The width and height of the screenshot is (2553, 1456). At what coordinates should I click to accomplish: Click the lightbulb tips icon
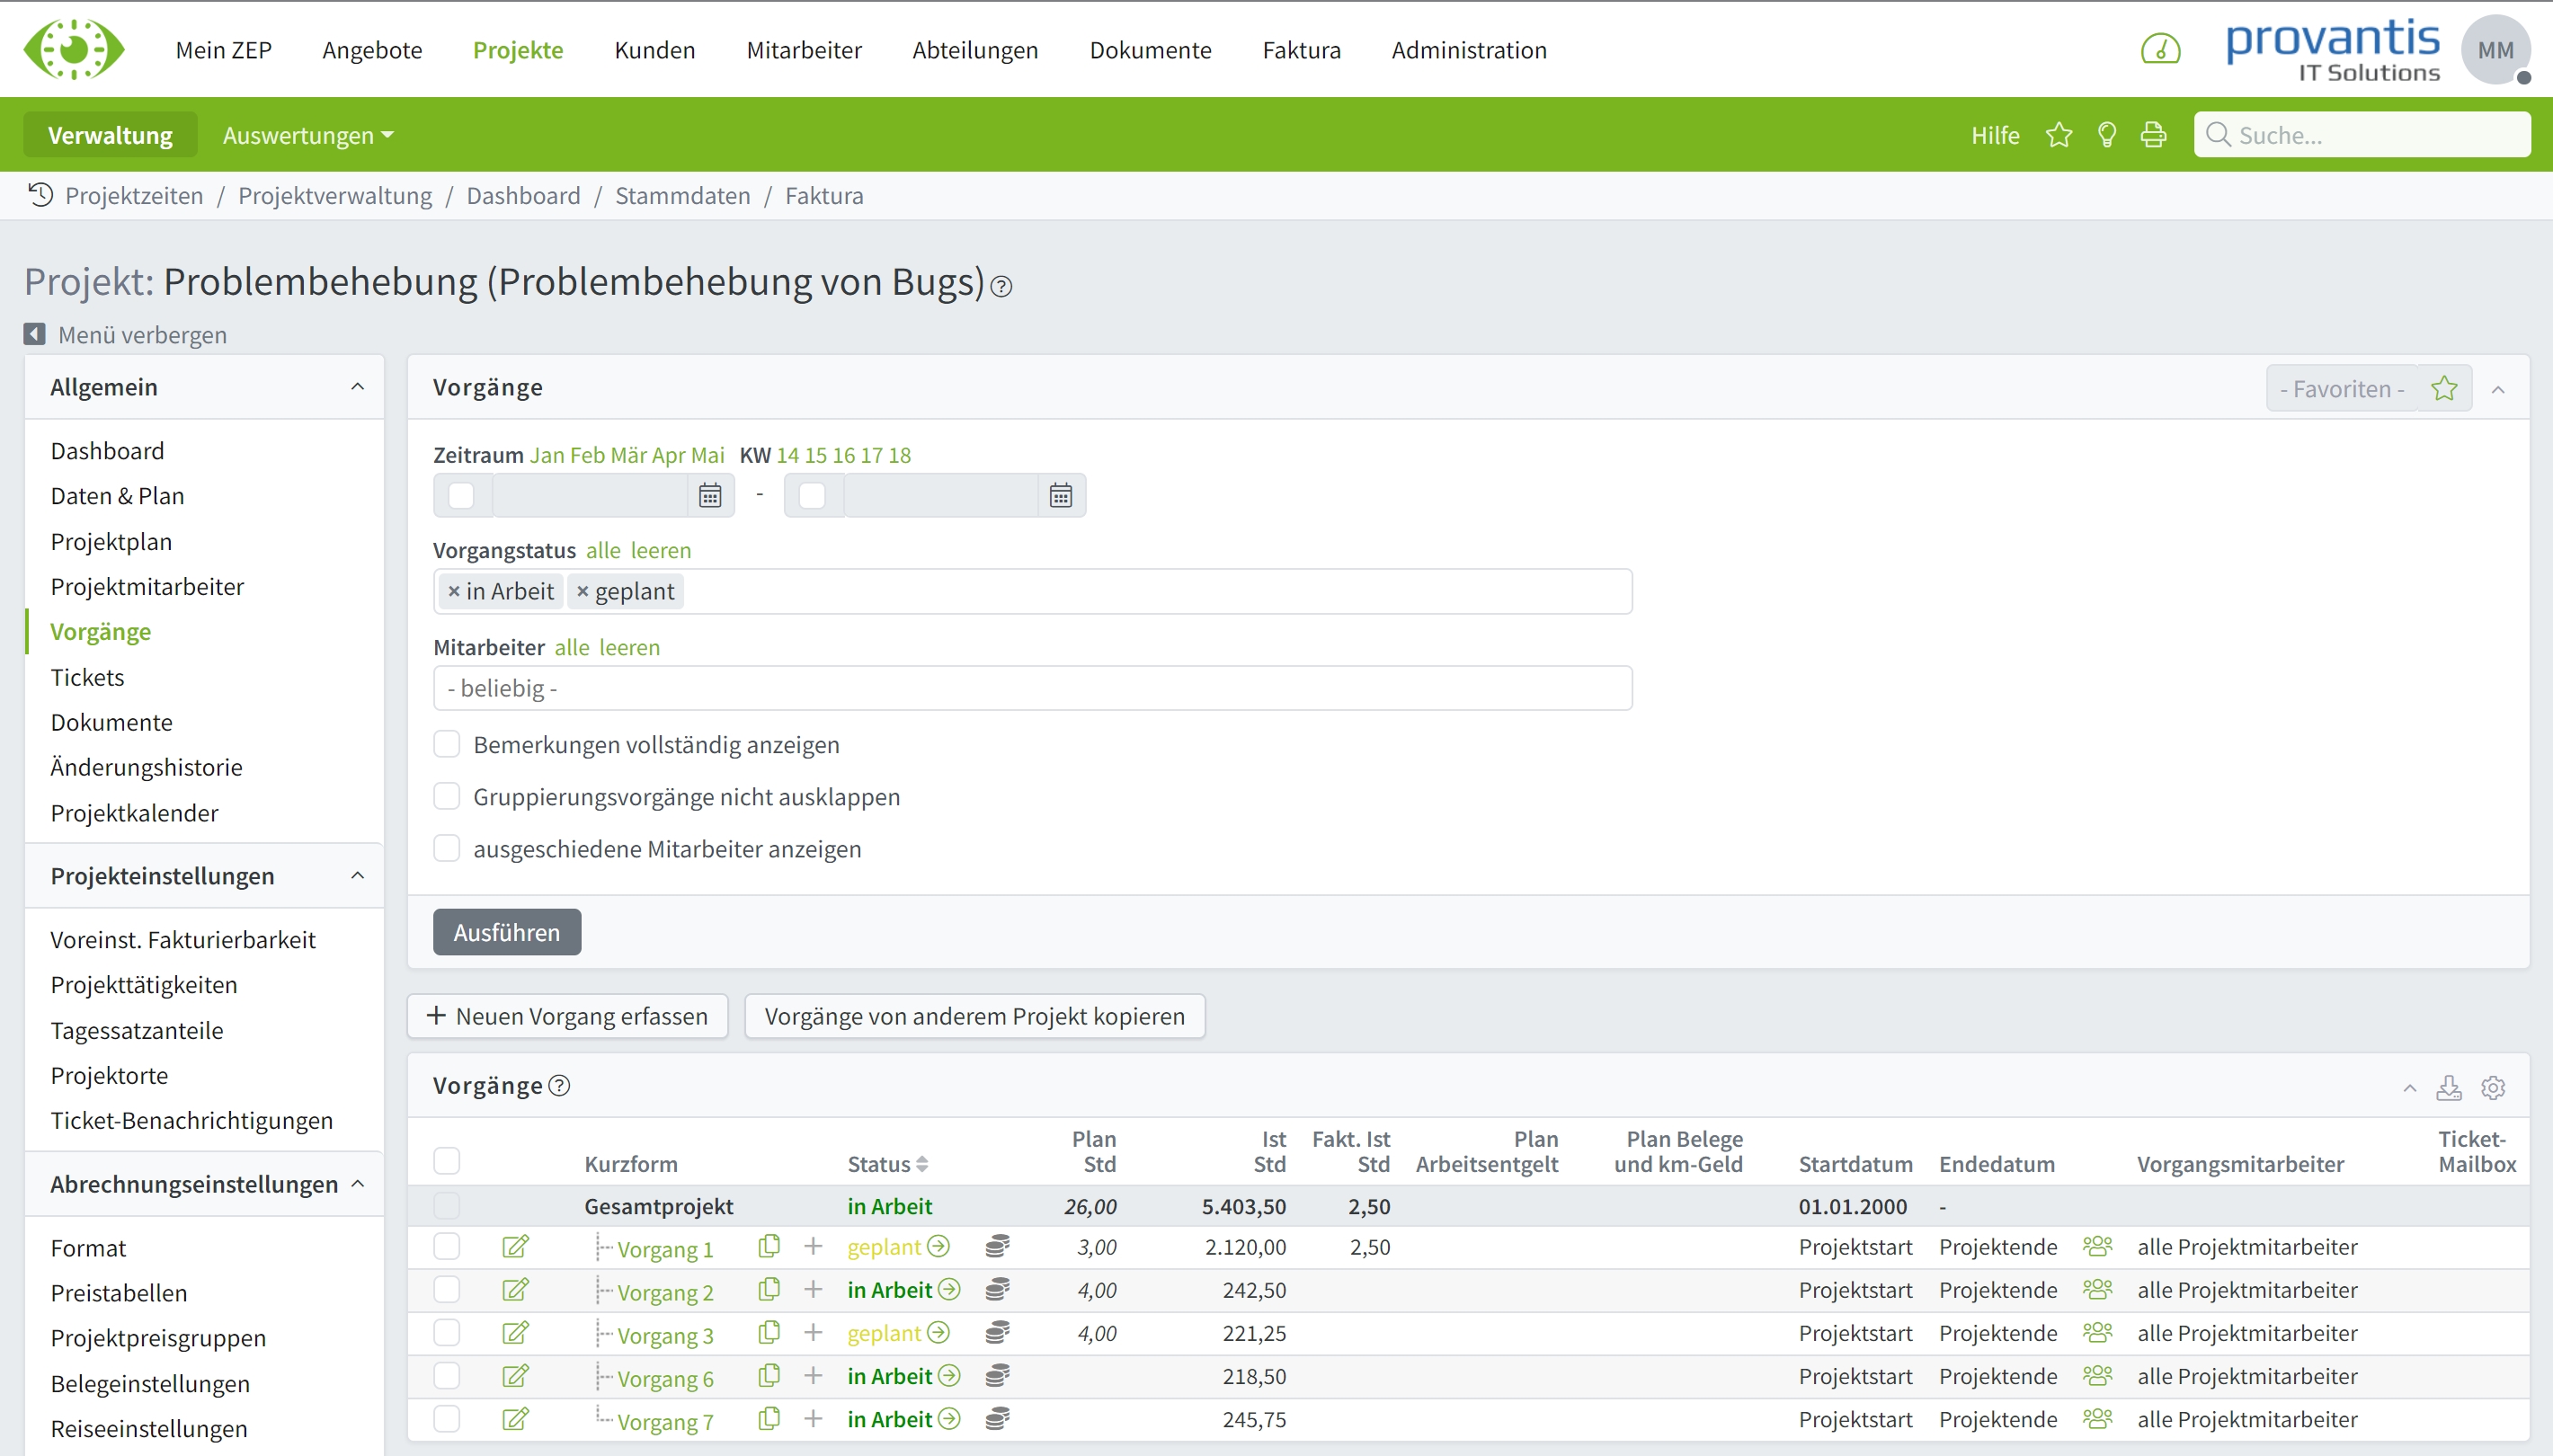tap(2106, 134)
